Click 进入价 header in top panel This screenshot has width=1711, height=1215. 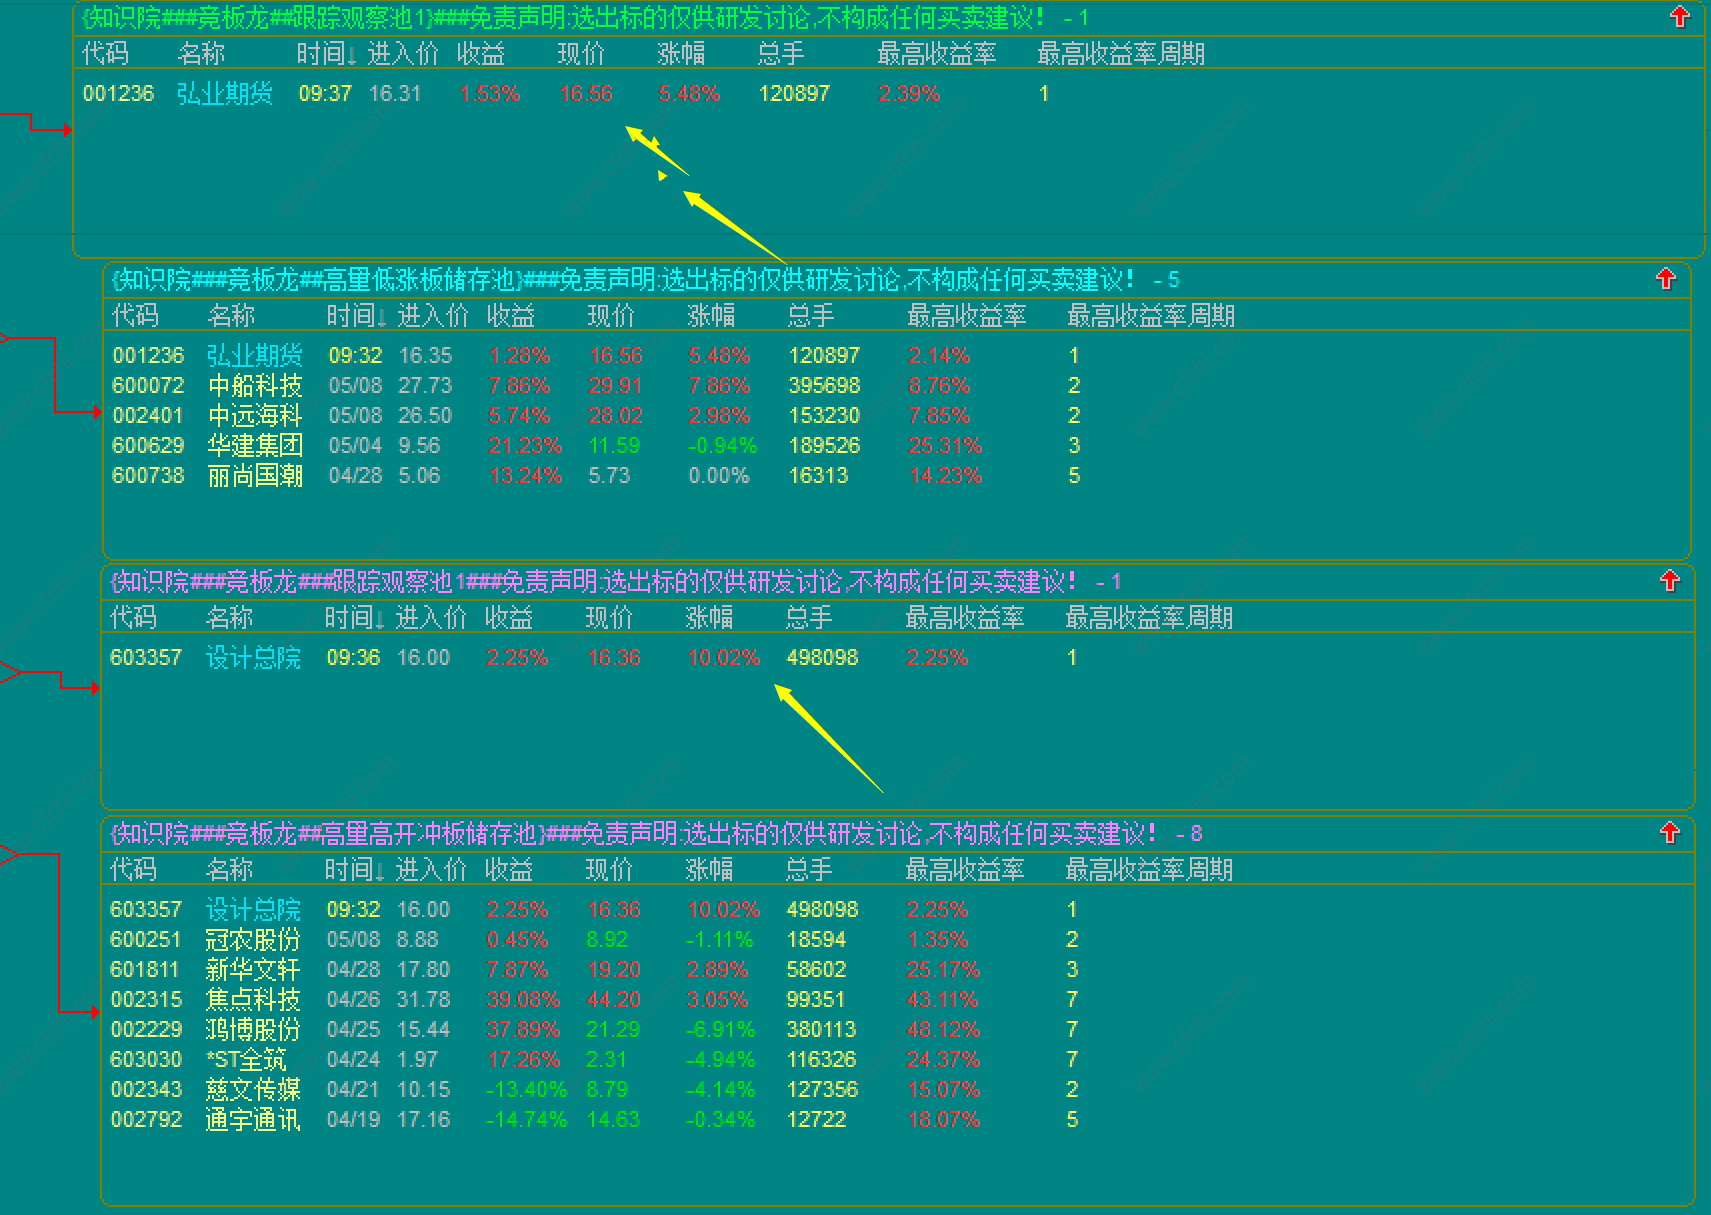tap(403, 54)
